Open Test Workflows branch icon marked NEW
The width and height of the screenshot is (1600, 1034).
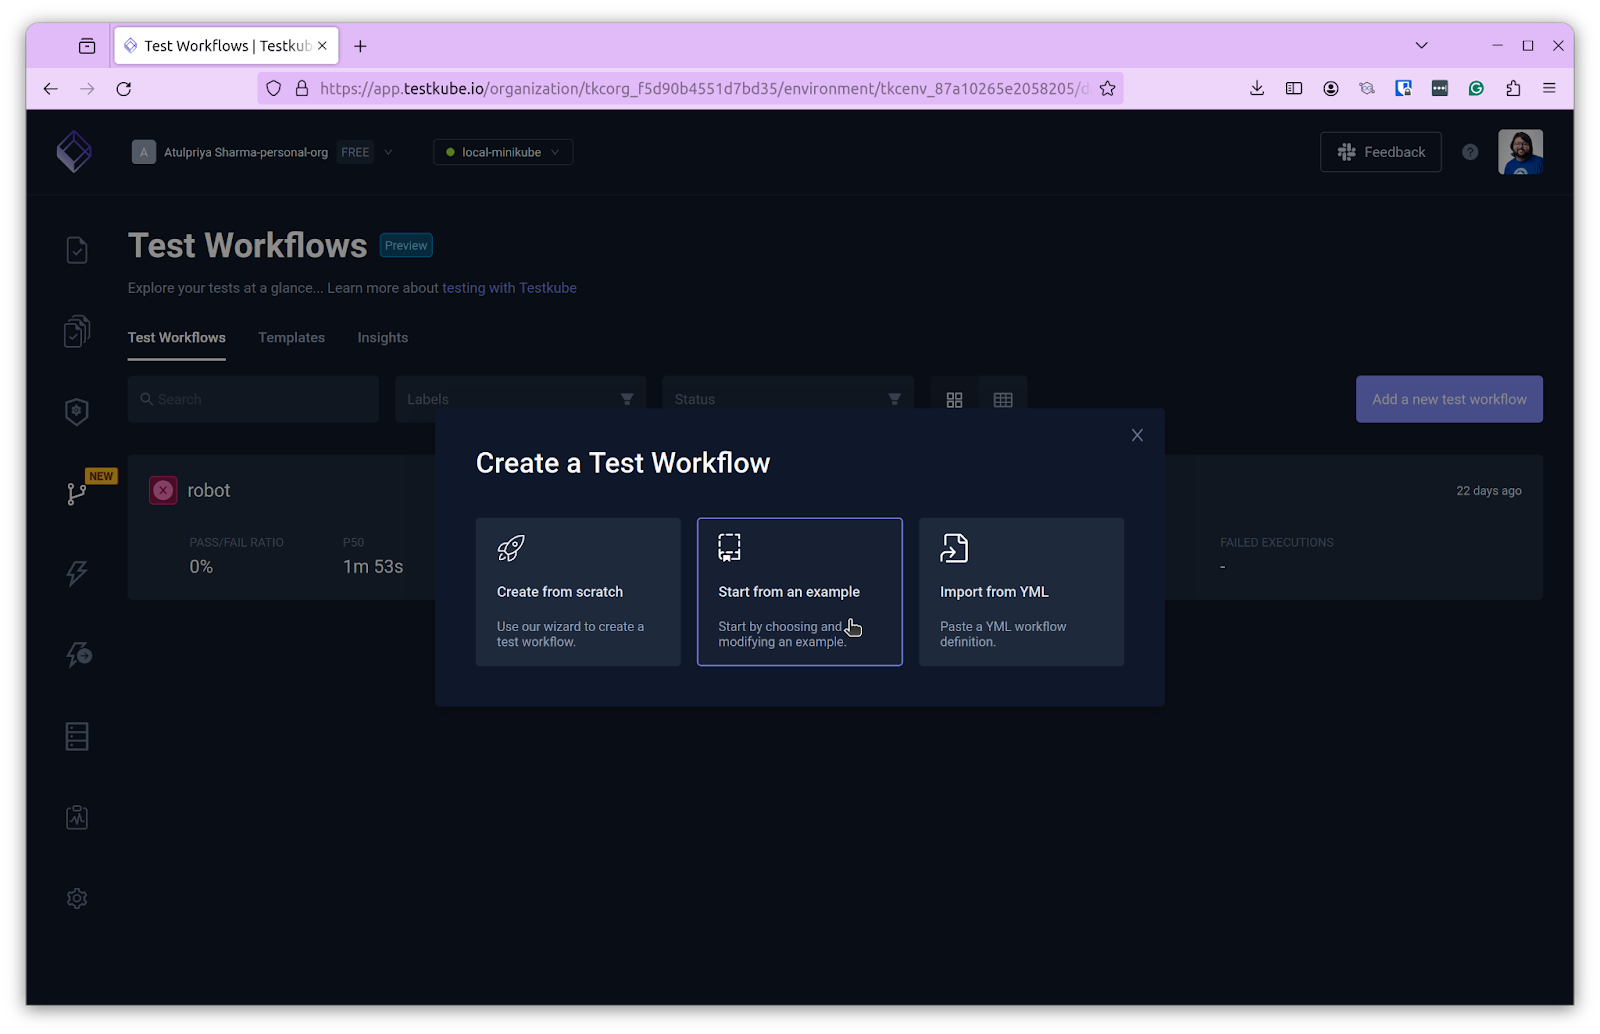click(x=77, y=493)
